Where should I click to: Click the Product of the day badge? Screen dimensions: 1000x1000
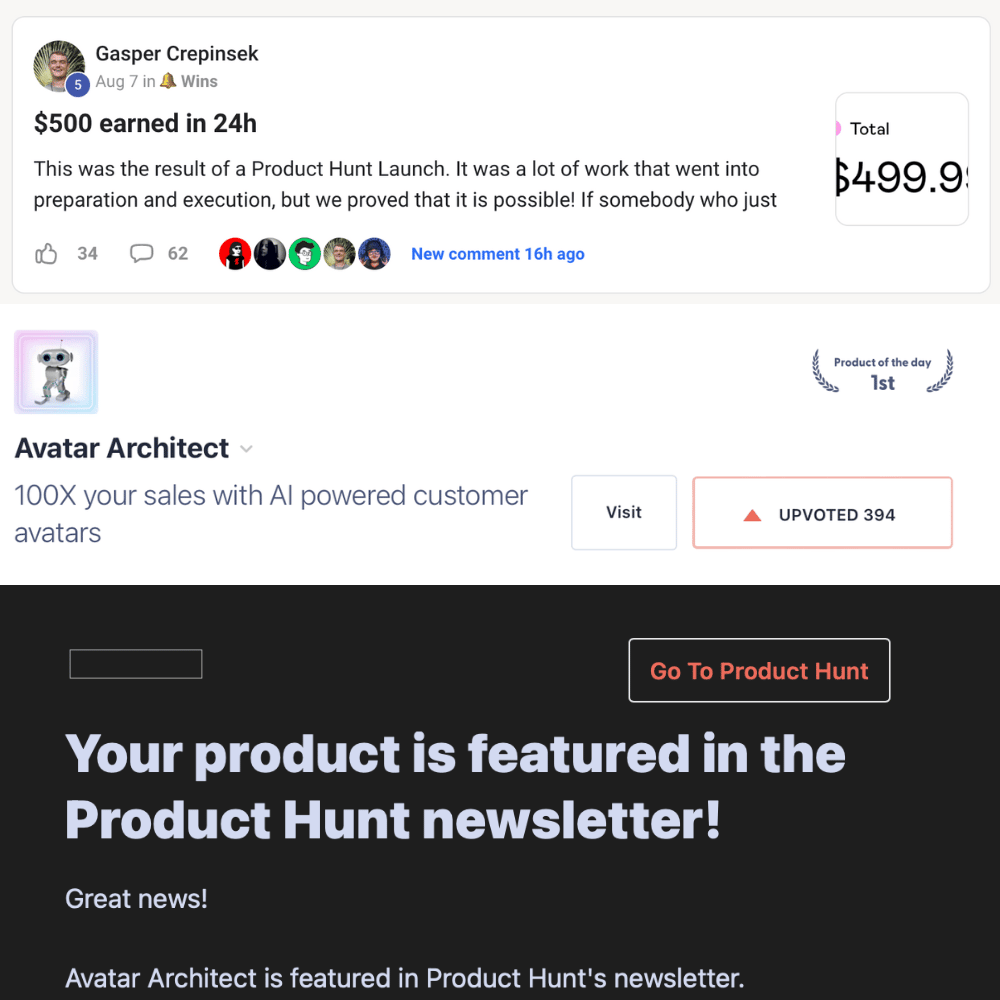pos(882,372)
